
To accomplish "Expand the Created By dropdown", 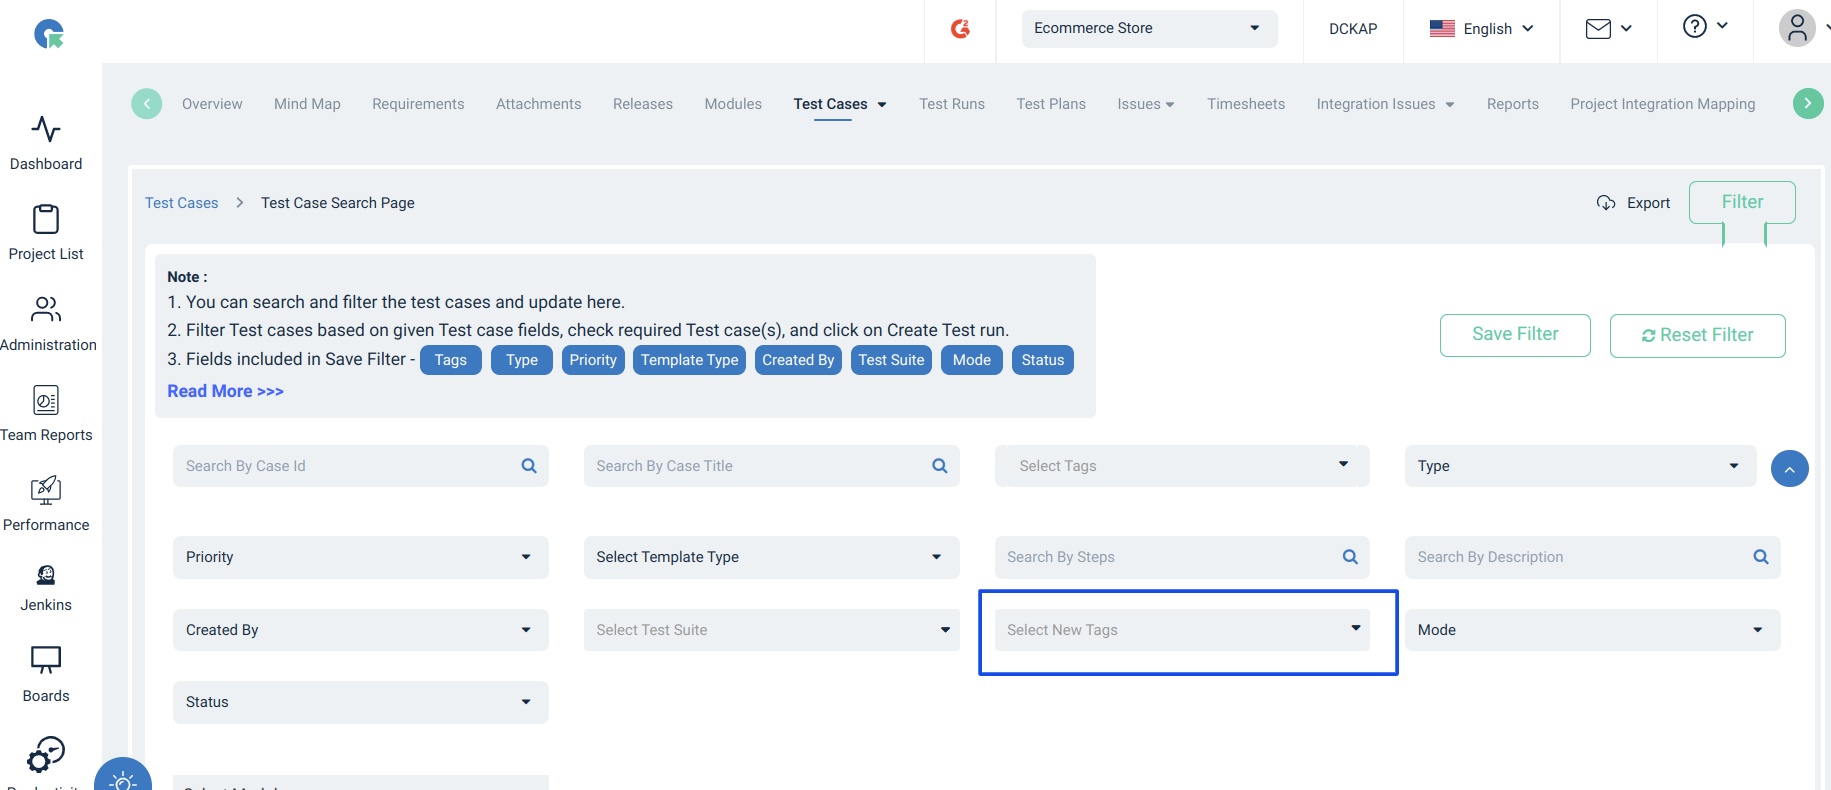I will 360,630.
